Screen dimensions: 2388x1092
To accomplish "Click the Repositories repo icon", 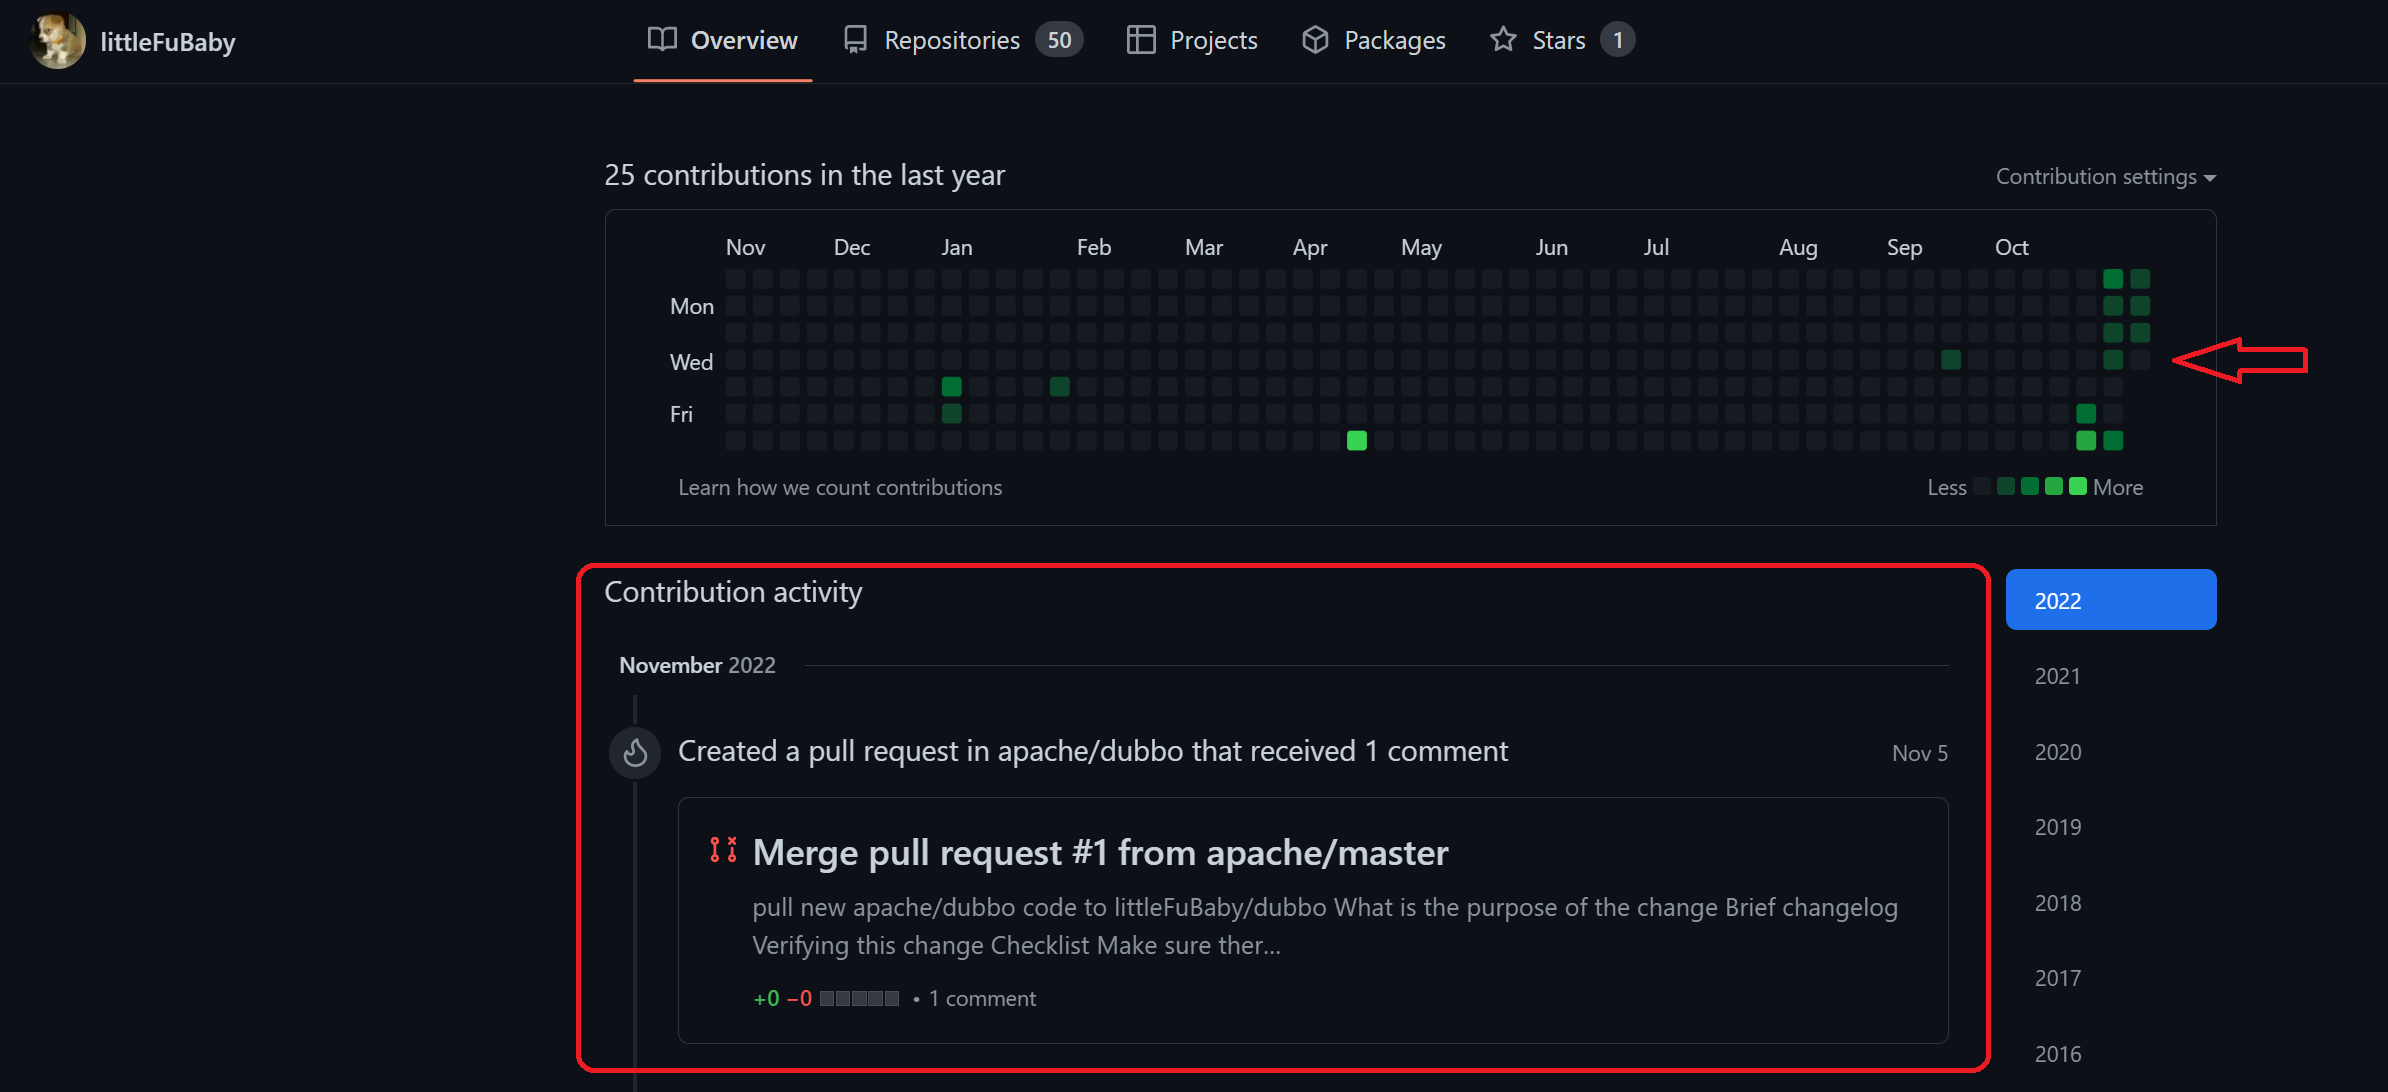I will point(855,40).
